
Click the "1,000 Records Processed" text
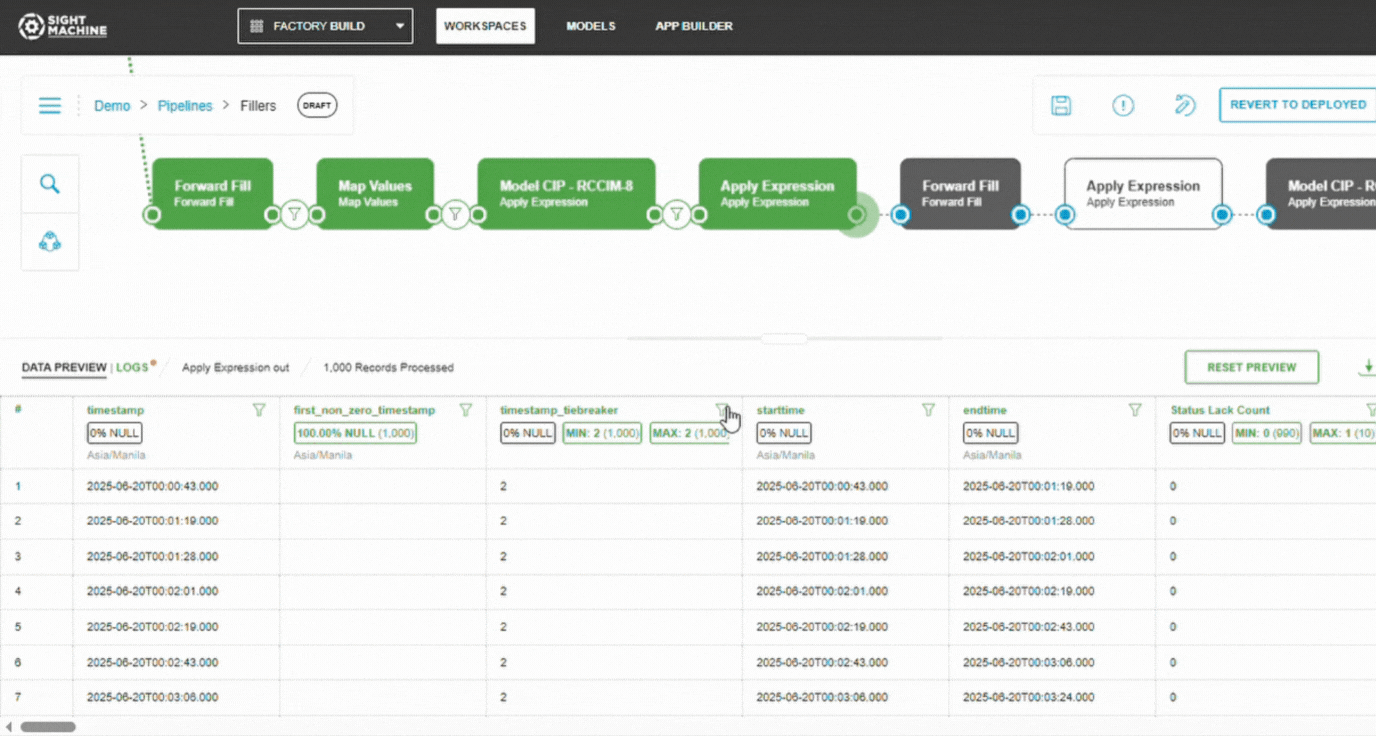[x=388, y=368]
